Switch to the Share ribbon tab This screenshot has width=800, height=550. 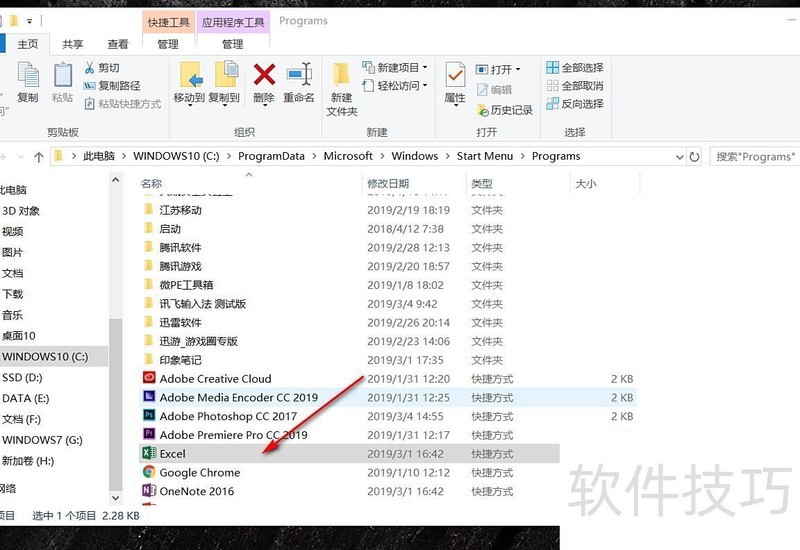pos(73,44)
